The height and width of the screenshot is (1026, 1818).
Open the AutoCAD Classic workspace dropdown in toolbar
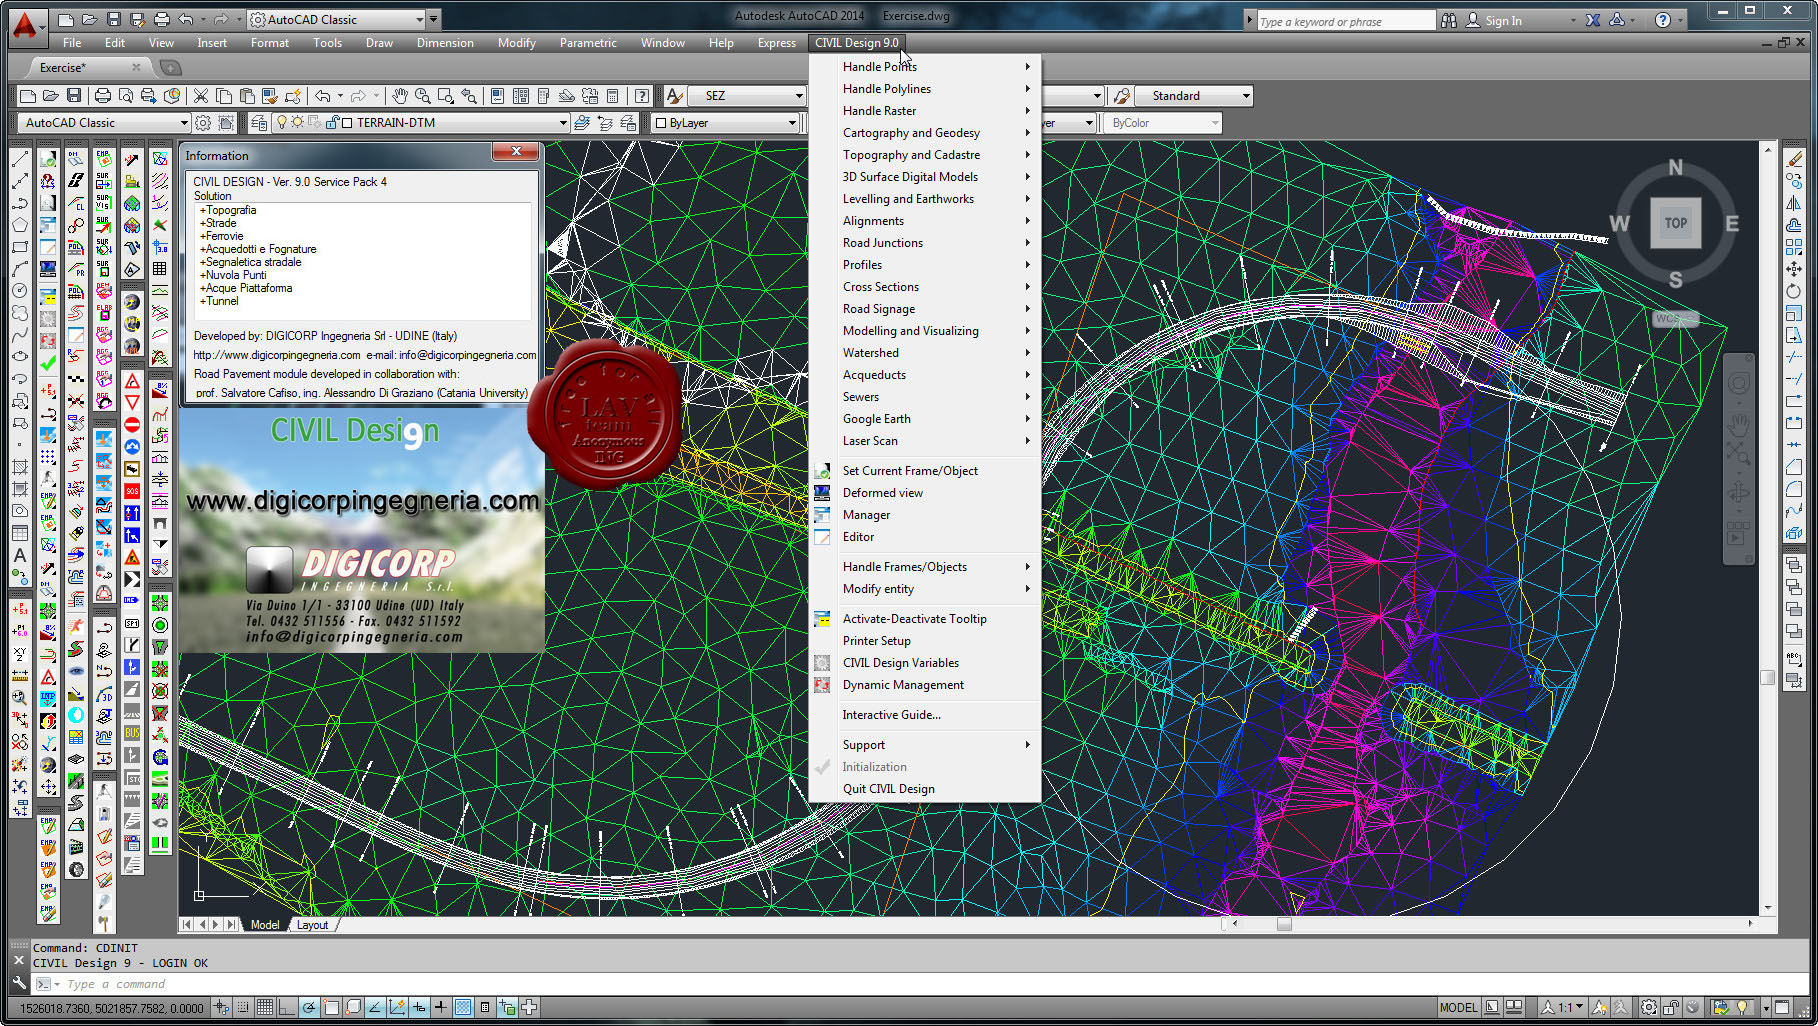click(x=104, y=123)
